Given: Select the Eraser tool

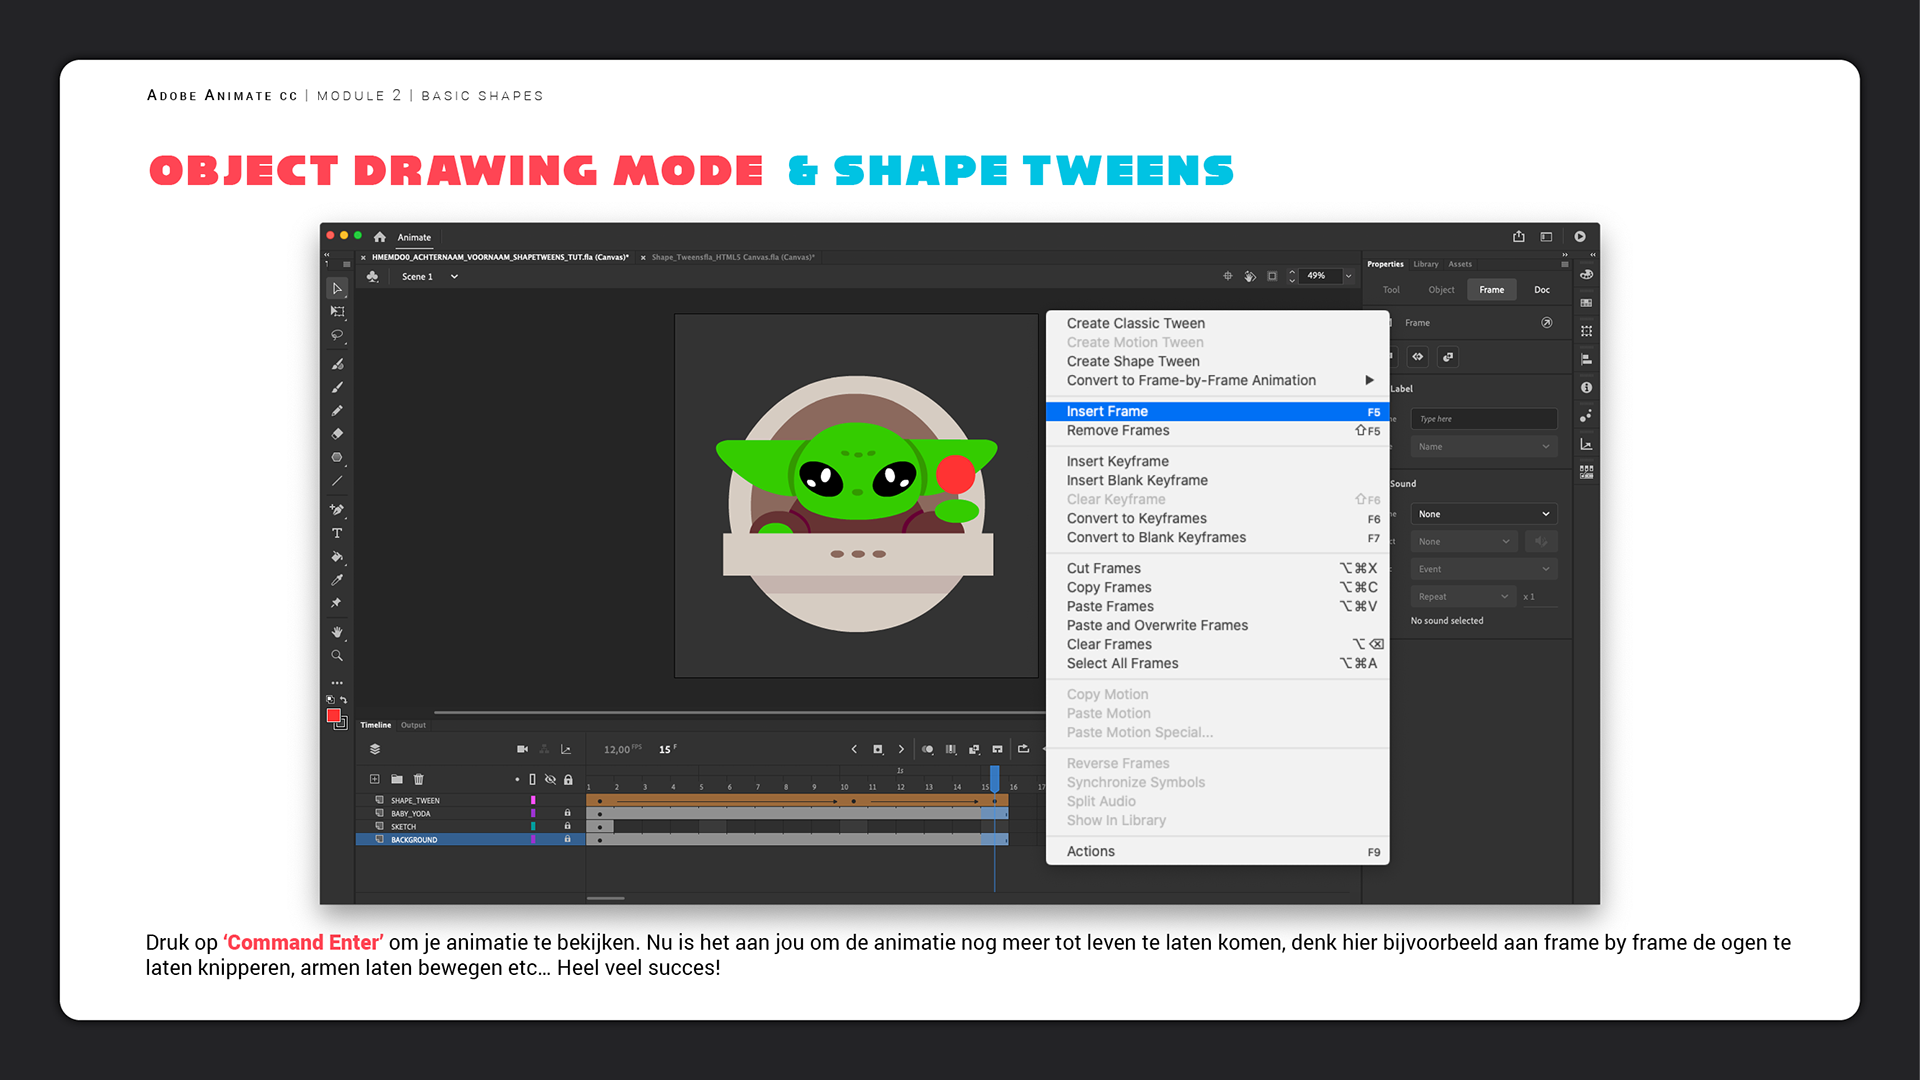Looking at the screenshot, I should pyautogui.click(x=337, y=434).
